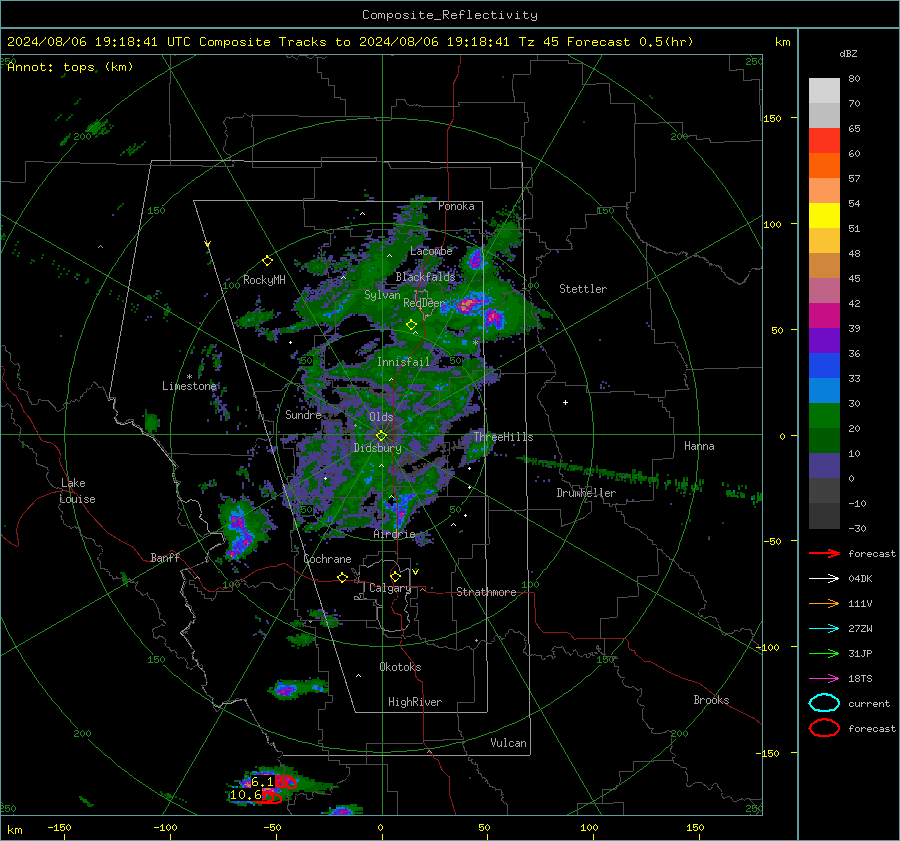Click the Hanna city label

pyautogui.click(x=699, y=446)
